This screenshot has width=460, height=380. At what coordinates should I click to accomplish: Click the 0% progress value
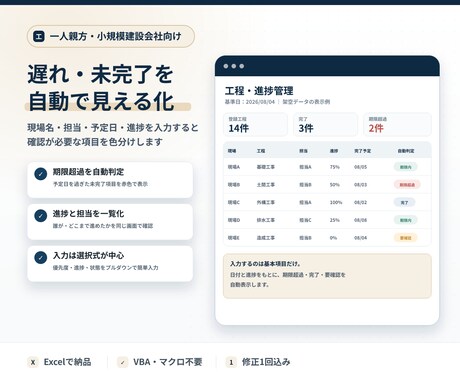[333, 238]
